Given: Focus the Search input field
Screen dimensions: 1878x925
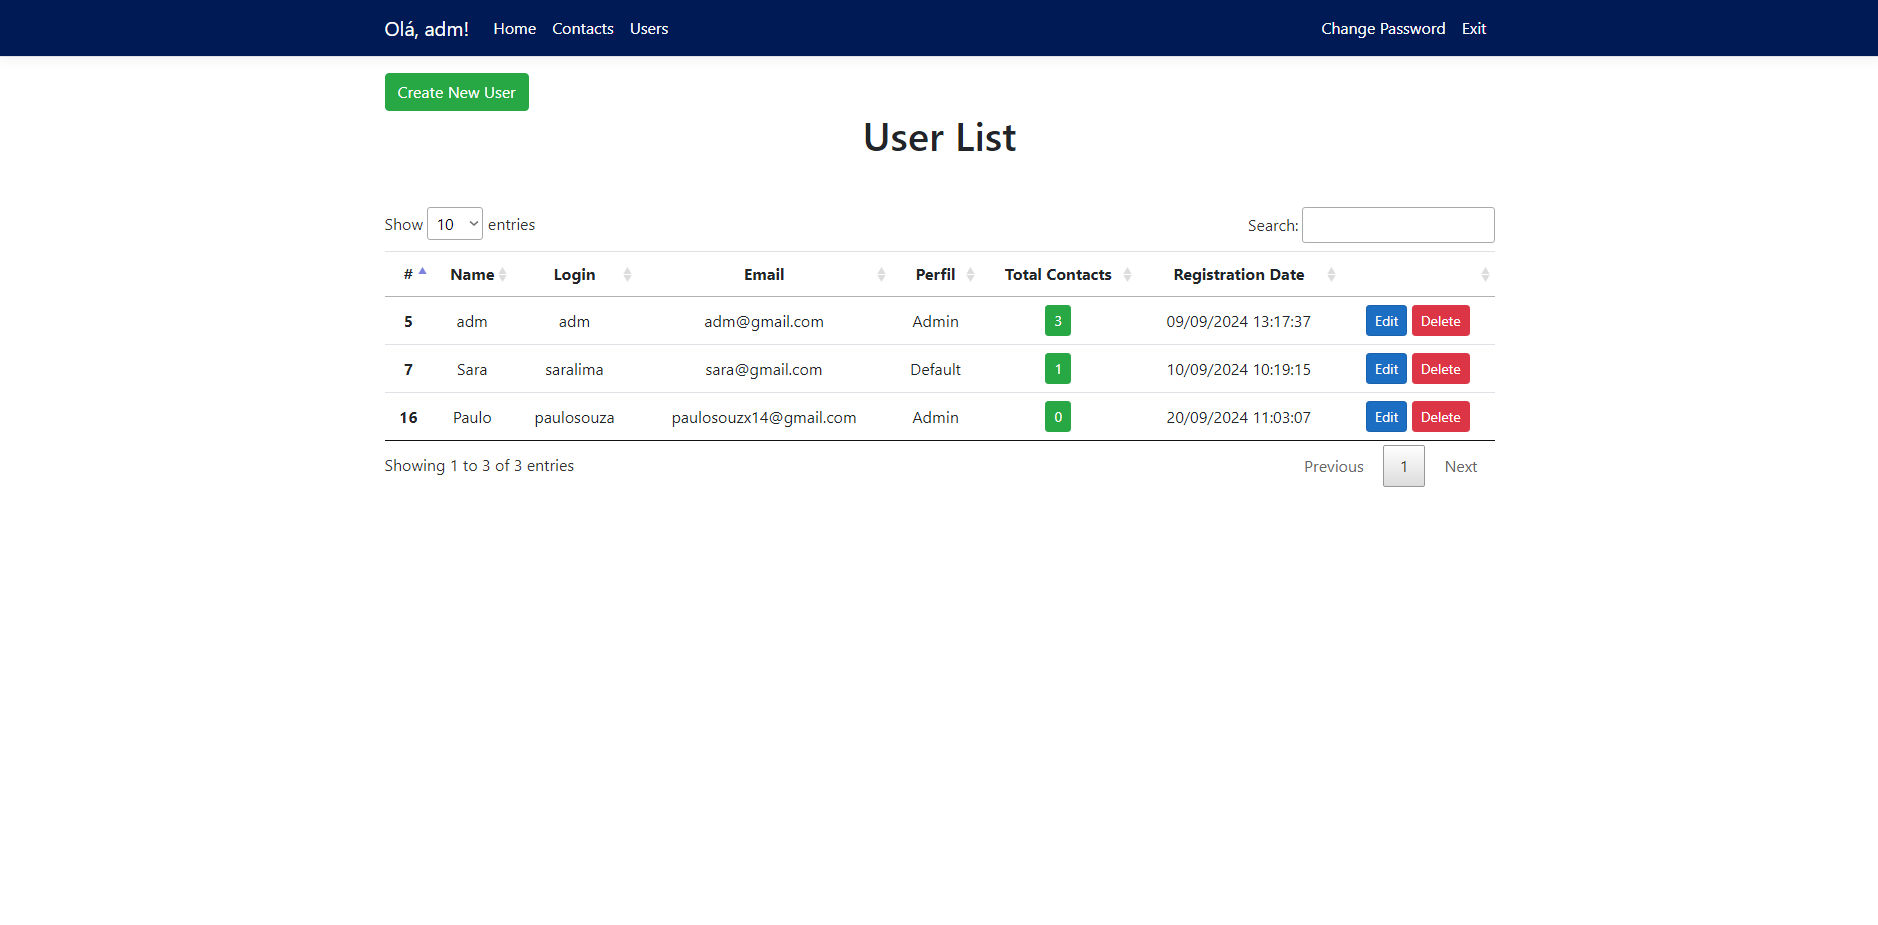Looking at the screenshot, I should pyautogui.click(x=1397, y=225).
